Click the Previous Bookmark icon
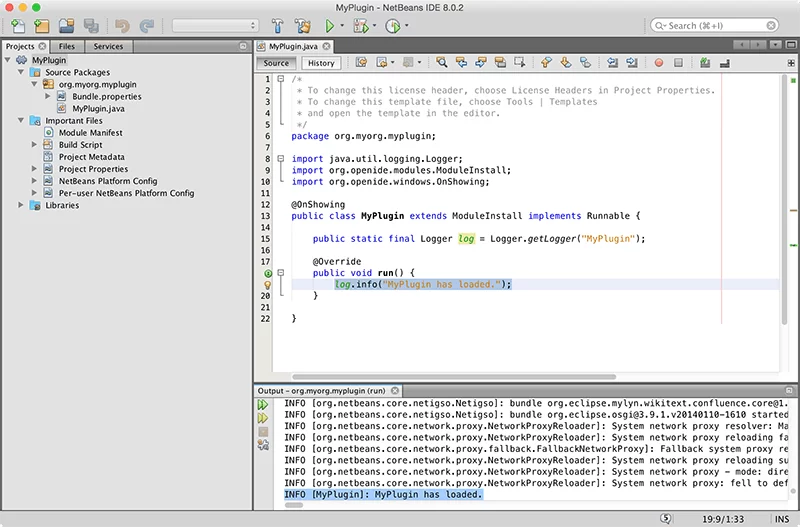The image size is (800, 527). [546, 63]
